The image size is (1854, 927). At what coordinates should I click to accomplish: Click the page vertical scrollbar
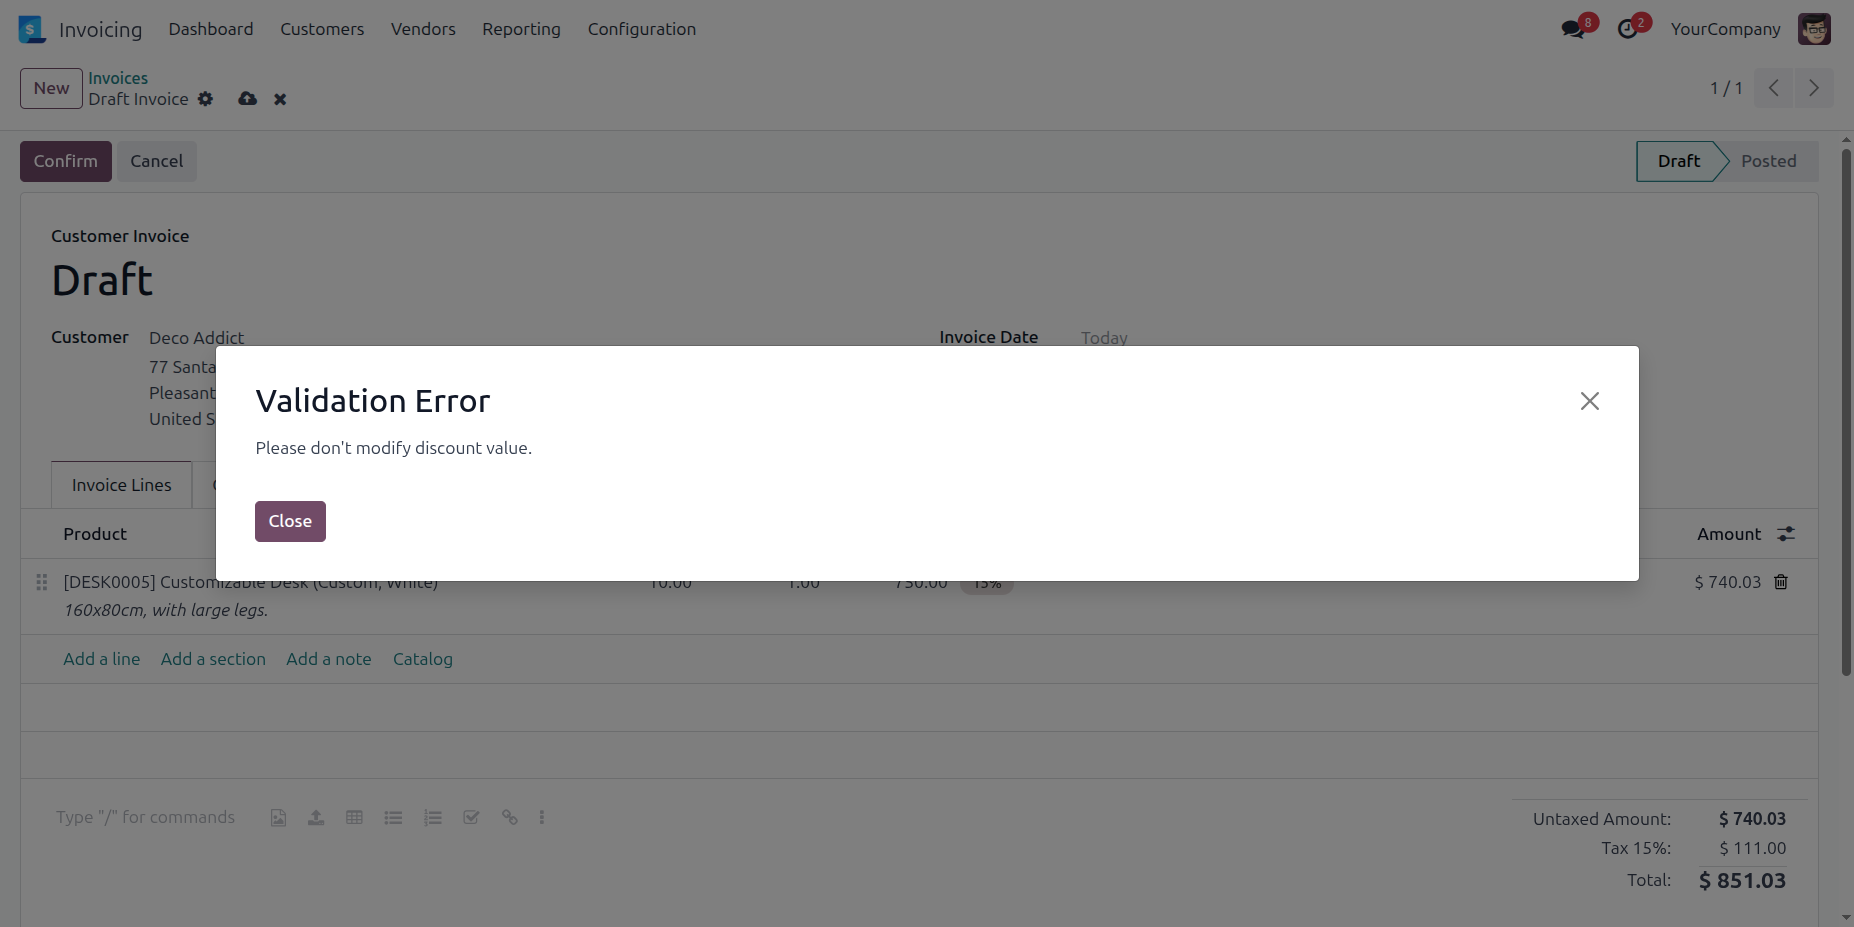point(1846,412)
